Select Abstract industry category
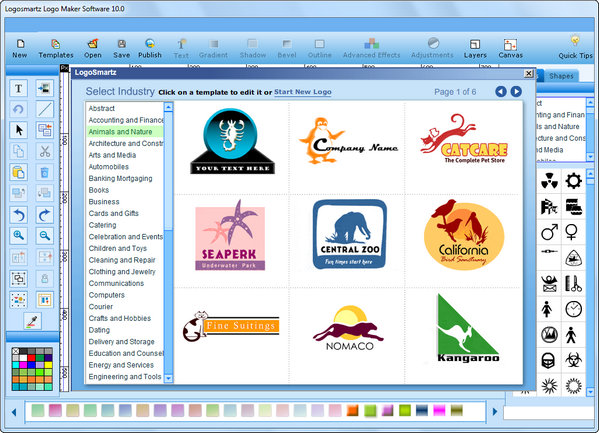The height and width of the screenshot is (433, 599). 102,109
